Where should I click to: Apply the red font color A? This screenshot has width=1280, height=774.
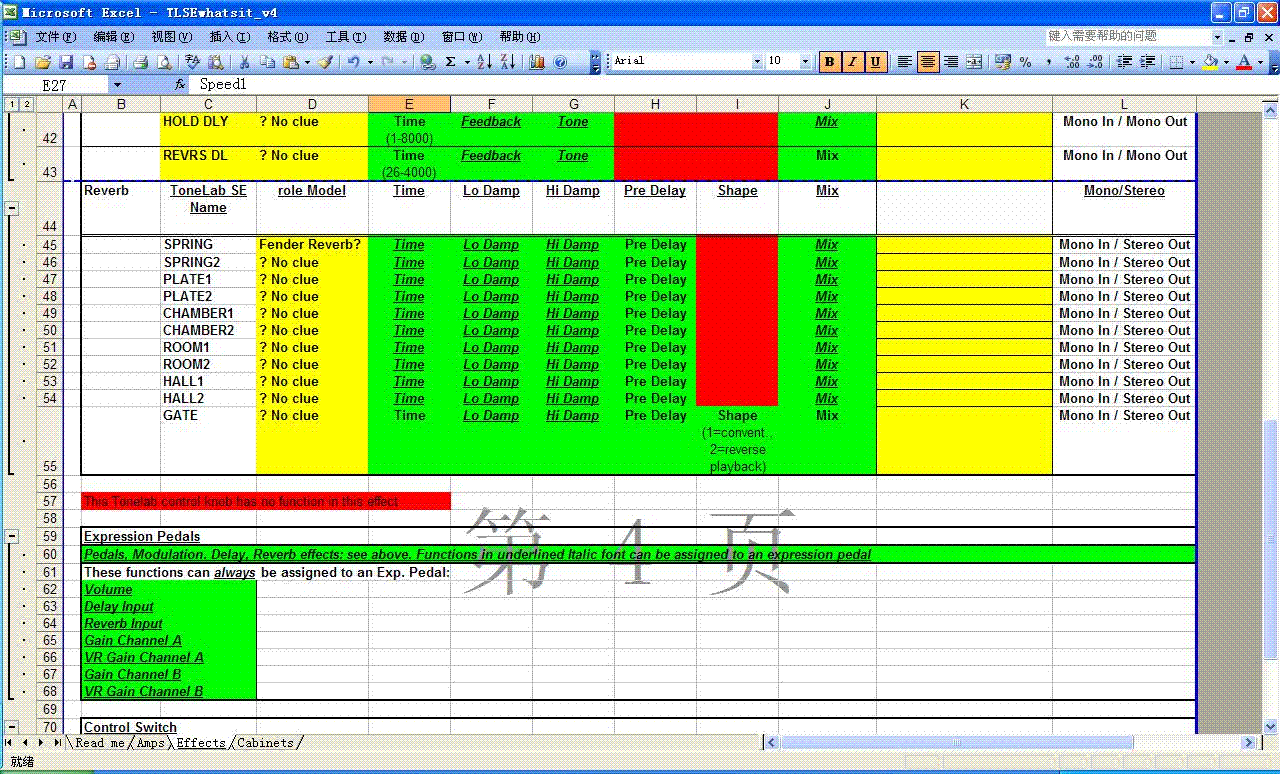pos(1244,62)
